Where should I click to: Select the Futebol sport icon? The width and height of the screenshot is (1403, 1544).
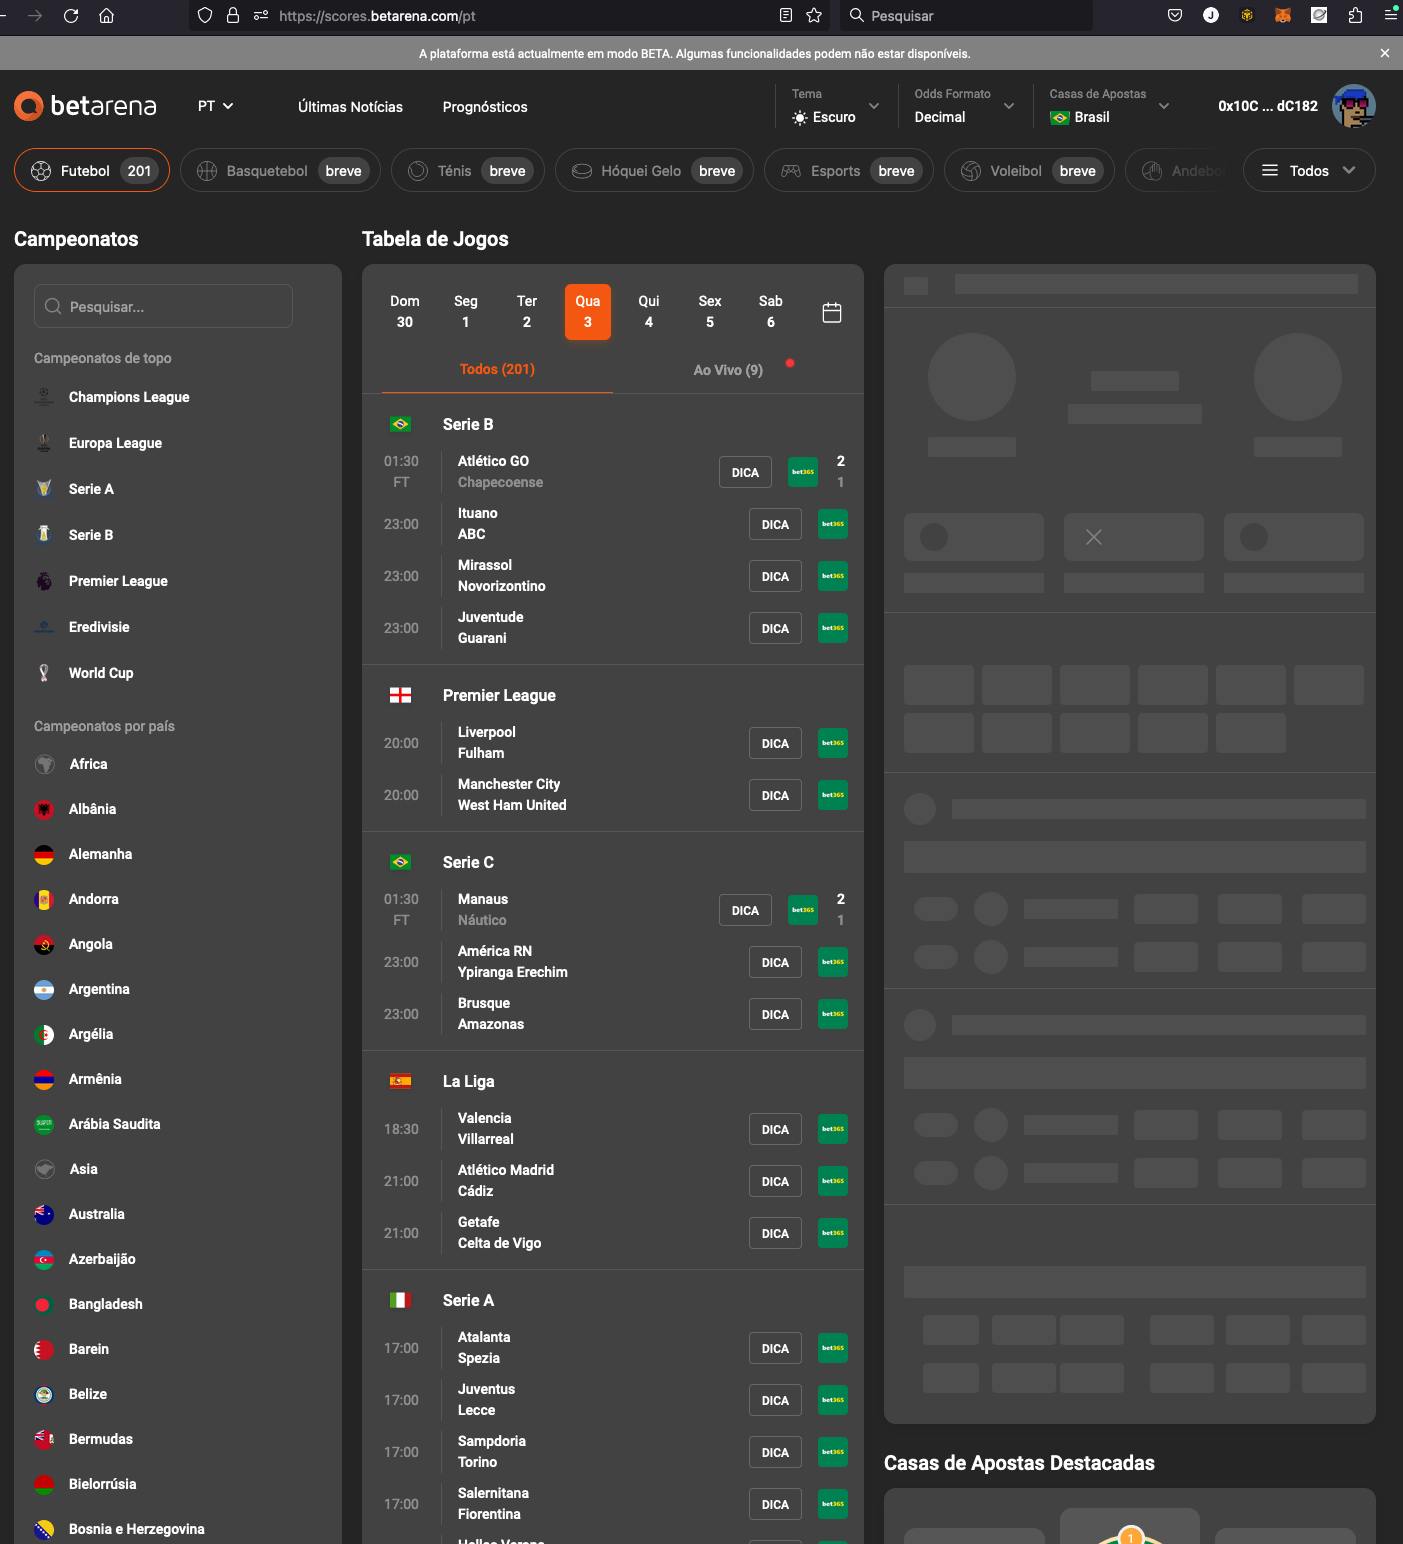pos(41,170)
